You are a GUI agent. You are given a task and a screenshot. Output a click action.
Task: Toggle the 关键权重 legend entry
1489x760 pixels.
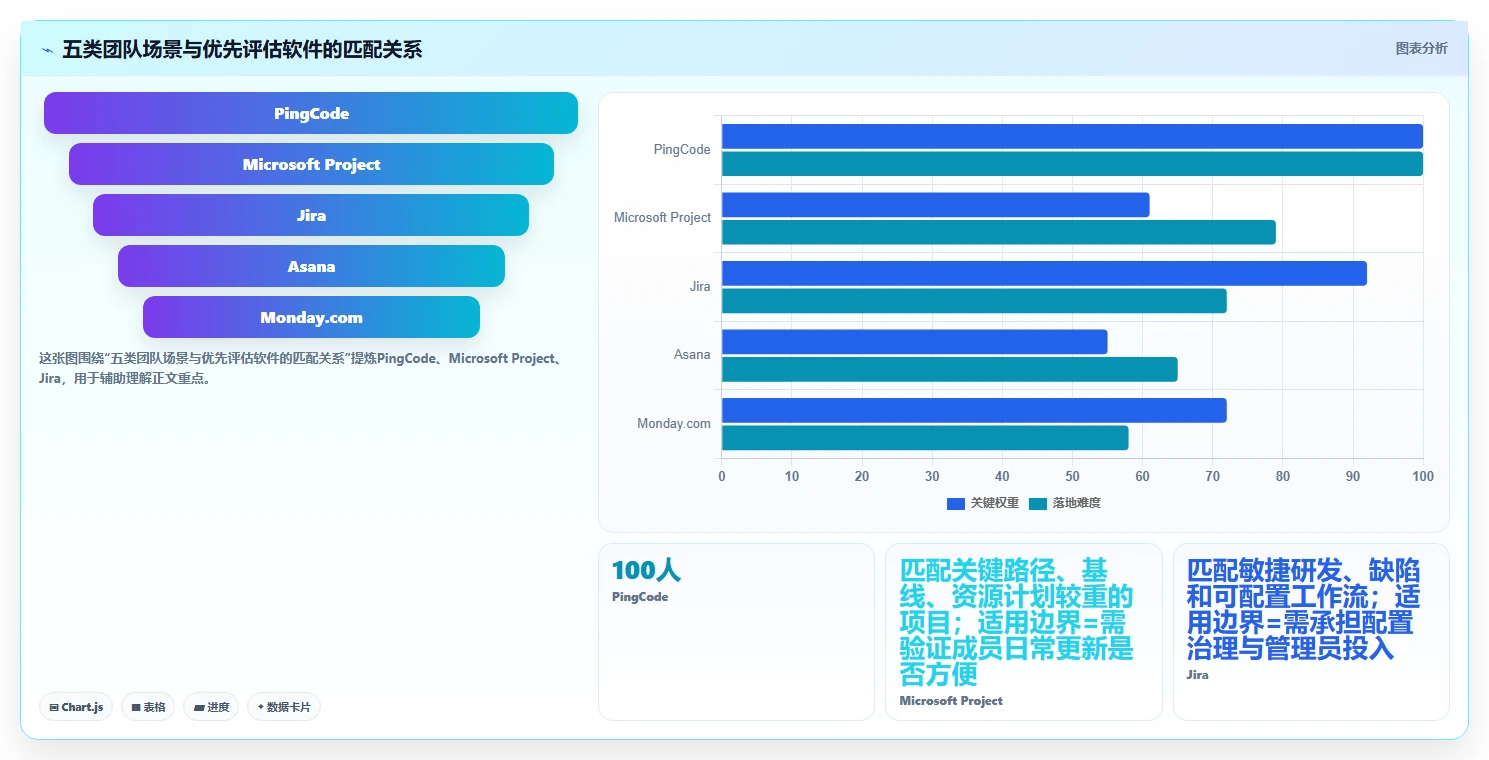tap(983, 503)
